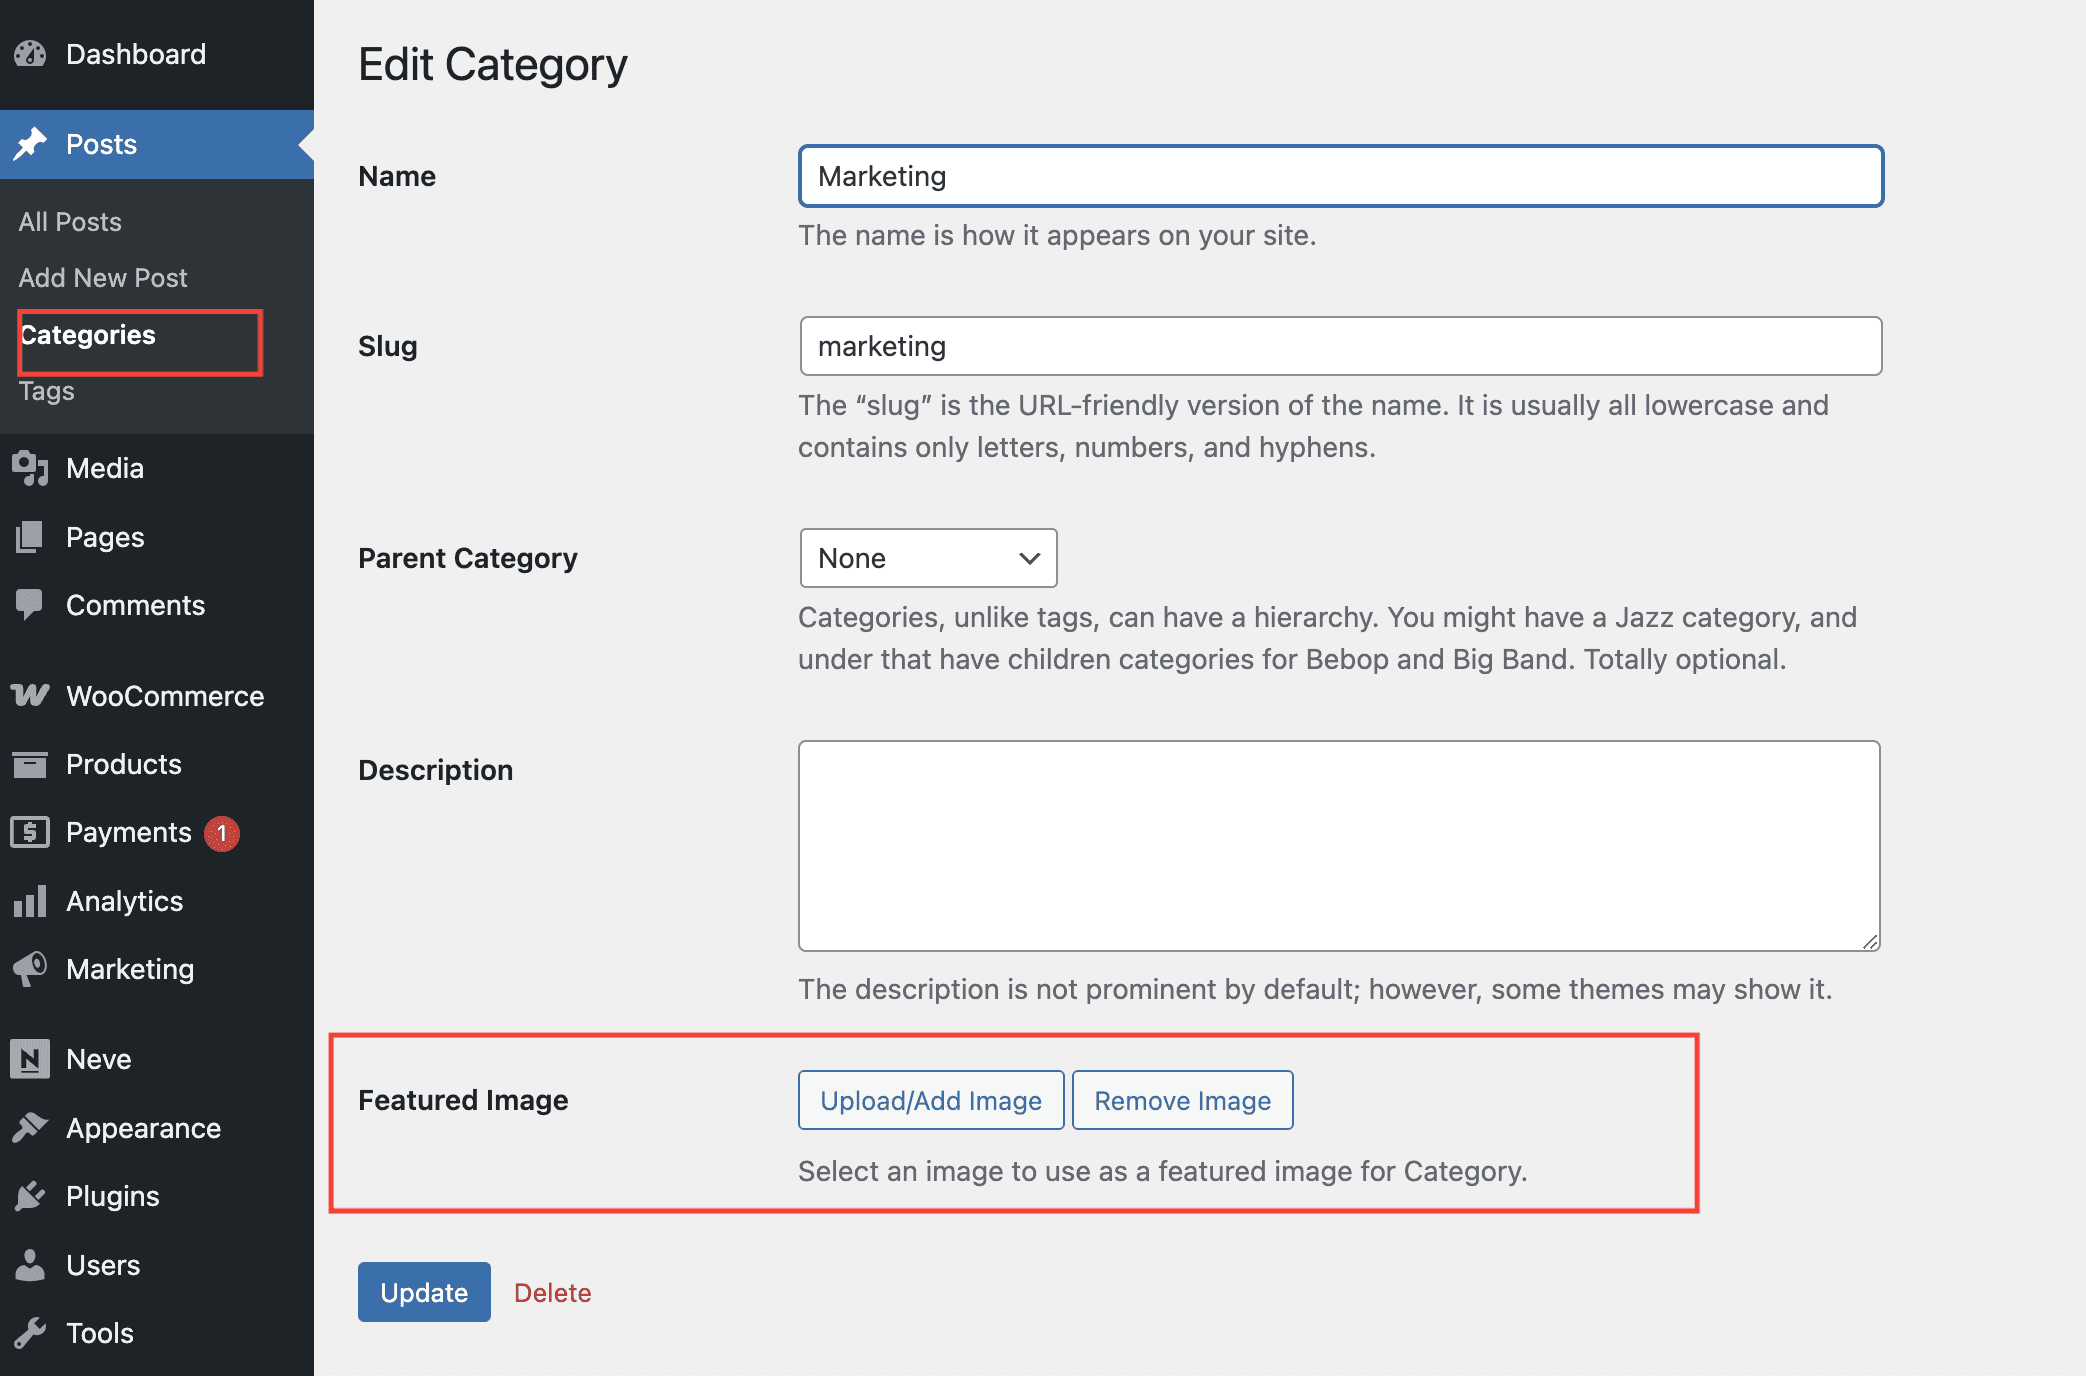Click the blue Update button
Viewport: 2086px width, 1376px height.
(x=424, y=1292)
